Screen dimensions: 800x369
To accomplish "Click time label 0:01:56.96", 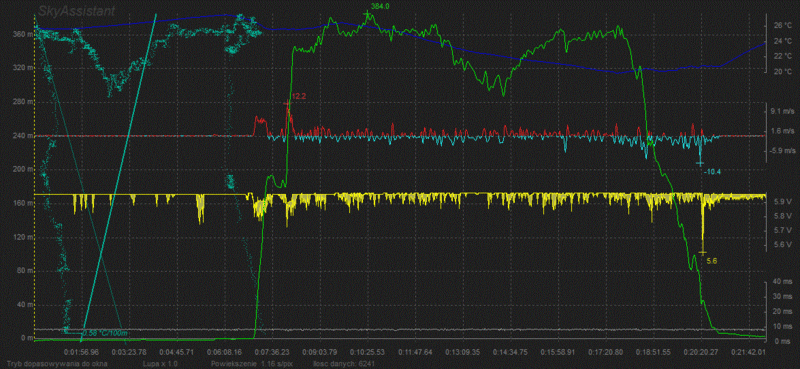I will coord(82,352).
